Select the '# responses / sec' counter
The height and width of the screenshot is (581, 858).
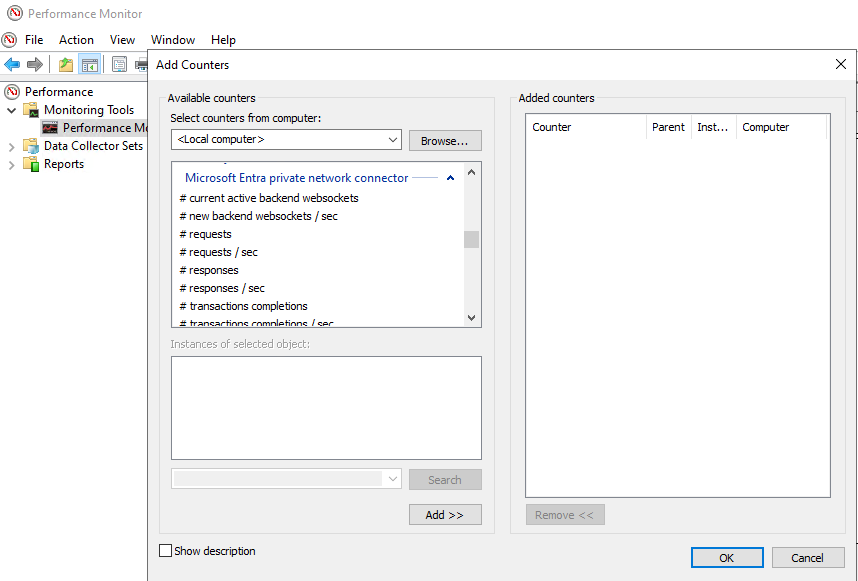point(222,288)
